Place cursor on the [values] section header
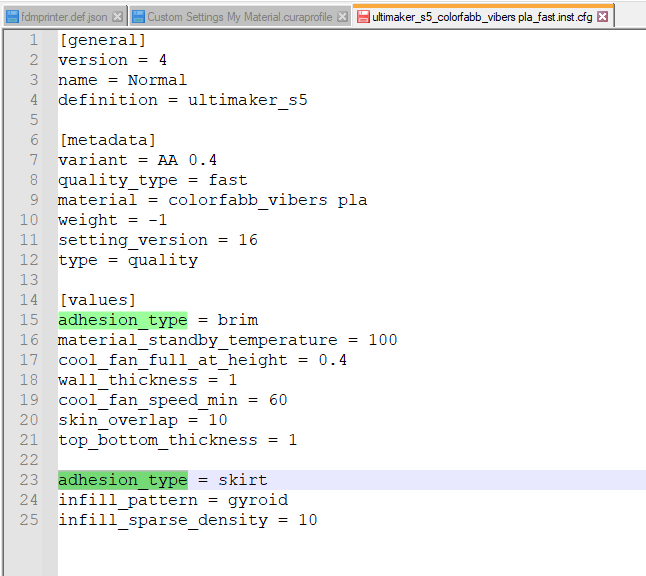The image size is (646, 576). pyautogui.click(x=97, y=300)
